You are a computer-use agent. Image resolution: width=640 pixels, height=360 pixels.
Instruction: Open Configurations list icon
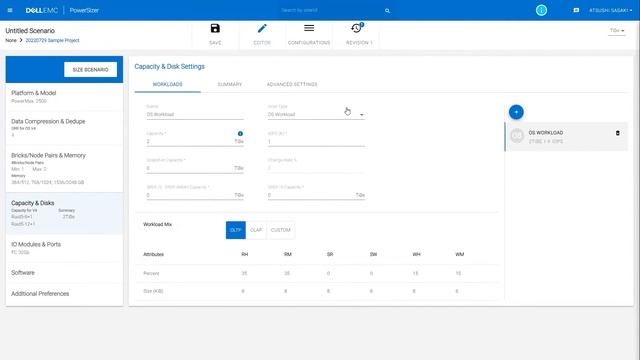click(309, 28)
